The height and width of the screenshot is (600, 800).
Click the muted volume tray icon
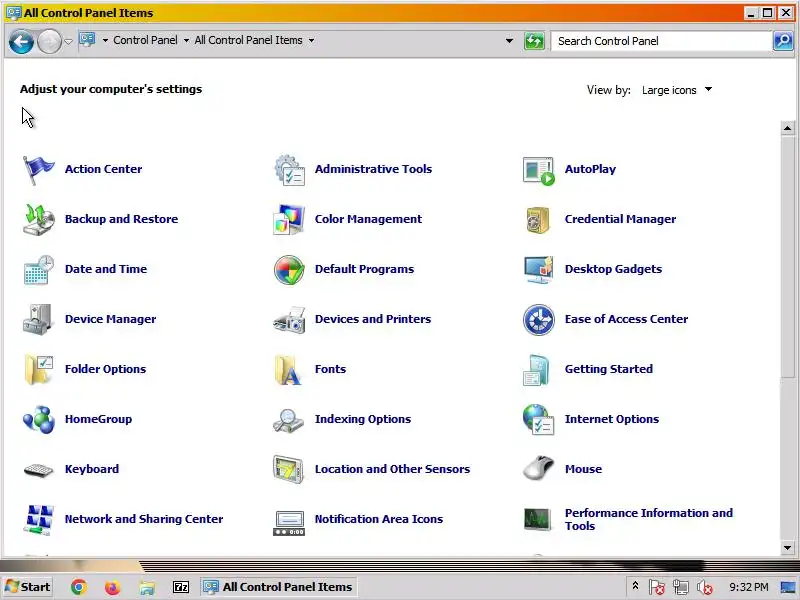tap(705, 587)
